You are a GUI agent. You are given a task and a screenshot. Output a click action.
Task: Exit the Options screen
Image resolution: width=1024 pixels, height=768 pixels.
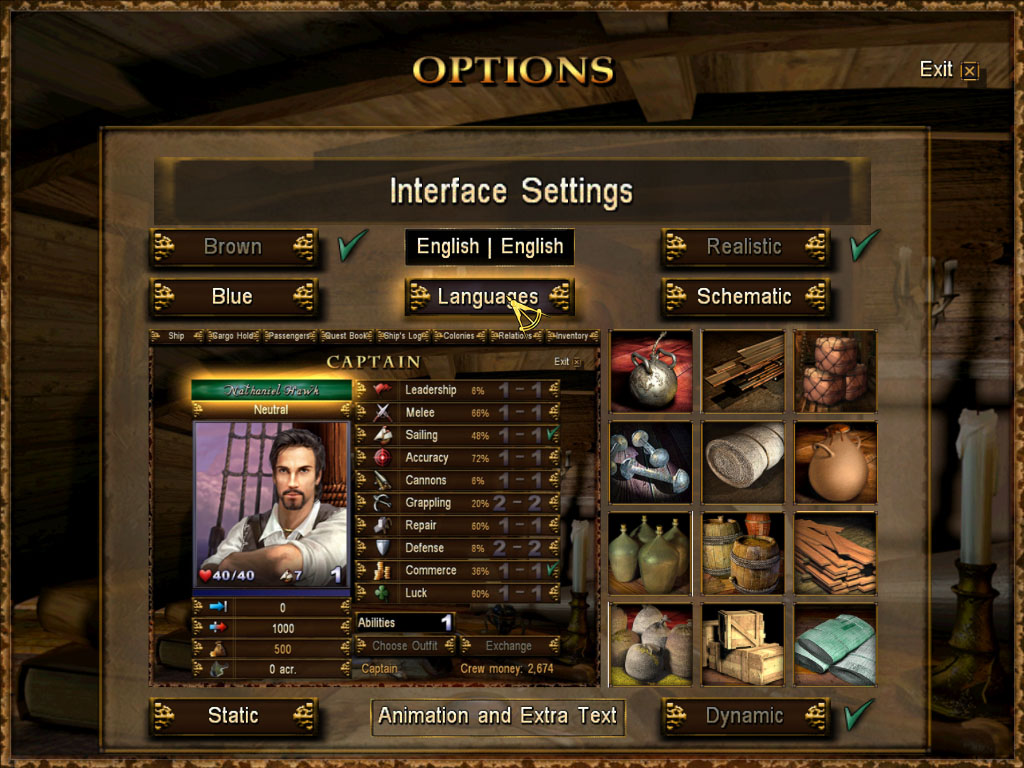point(948,69)
